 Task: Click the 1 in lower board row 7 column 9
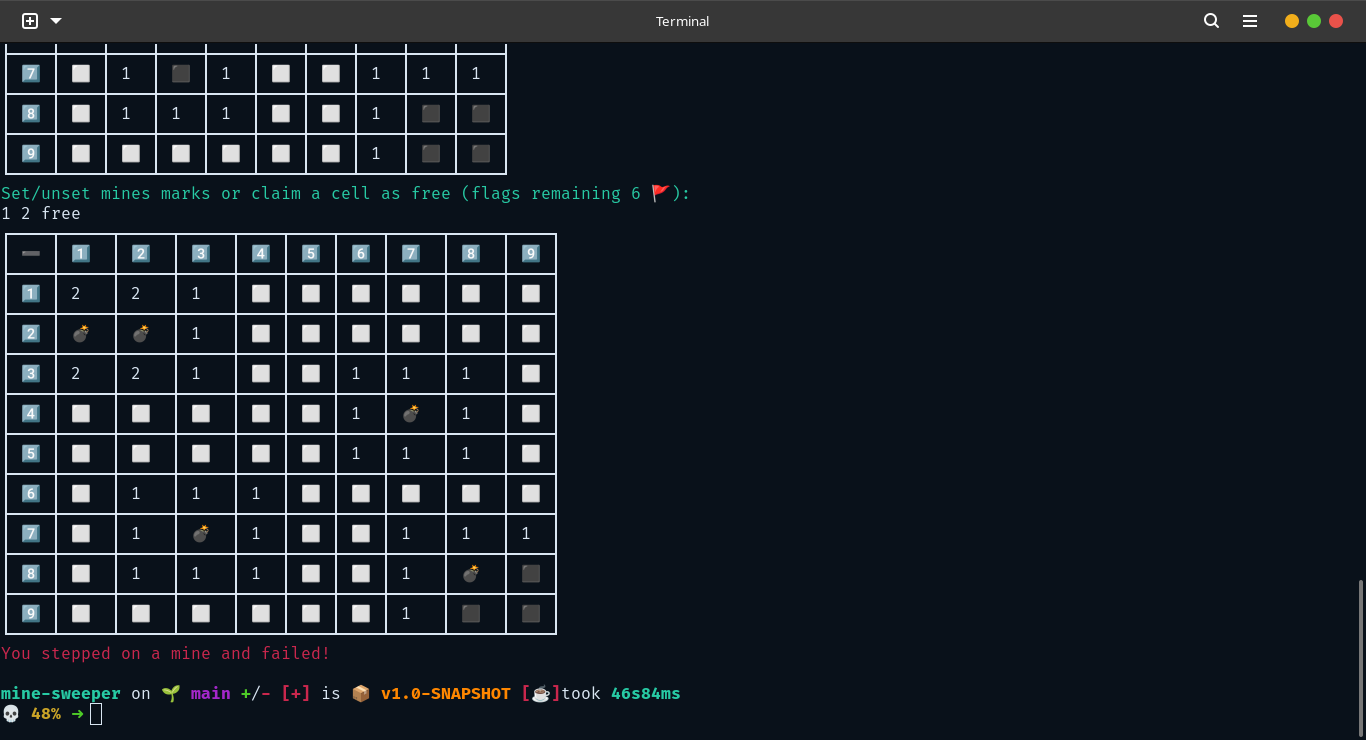[x=526, y=533]
